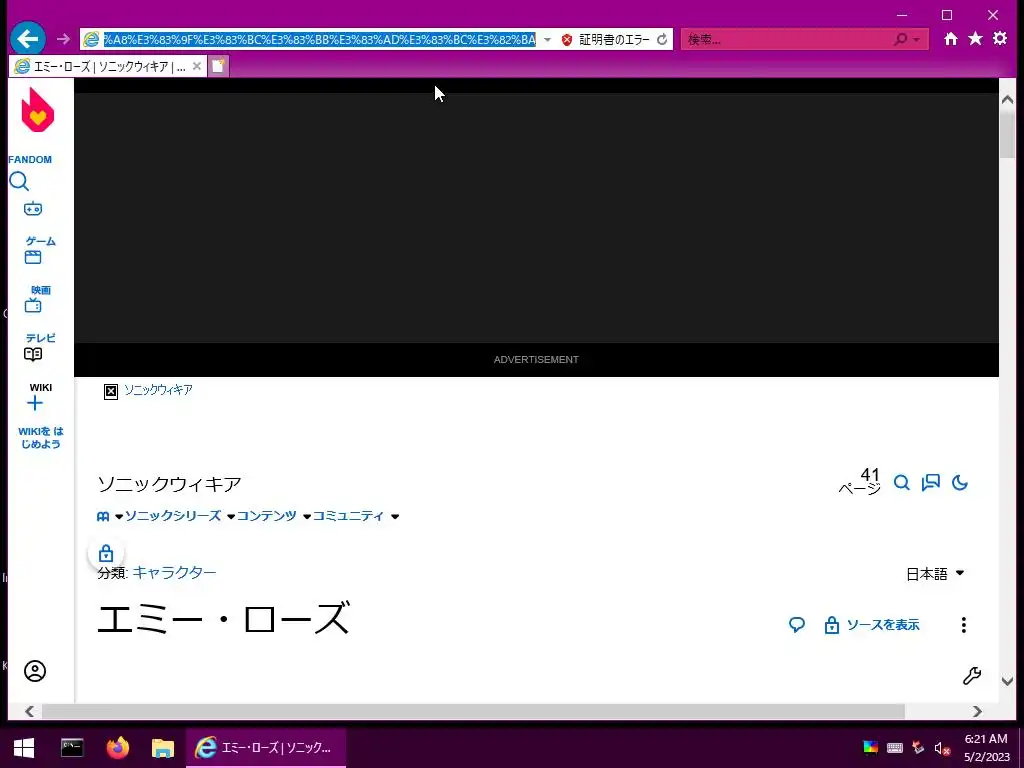
Task: Click the ソニックウィキア wiki title heading
Action: (x=169, y=484)
